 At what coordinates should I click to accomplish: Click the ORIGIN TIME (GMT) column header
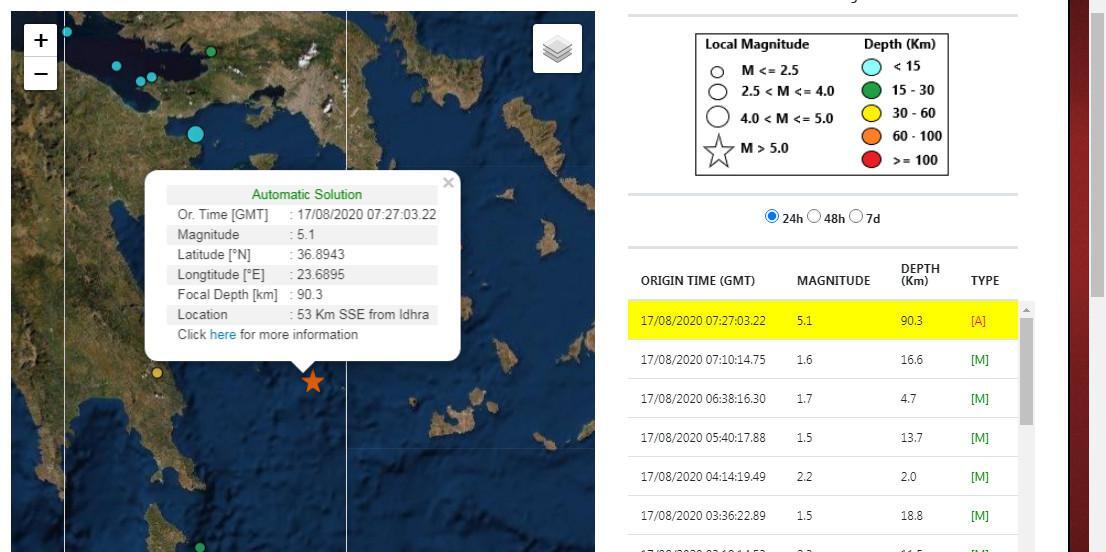click(697, 280)
